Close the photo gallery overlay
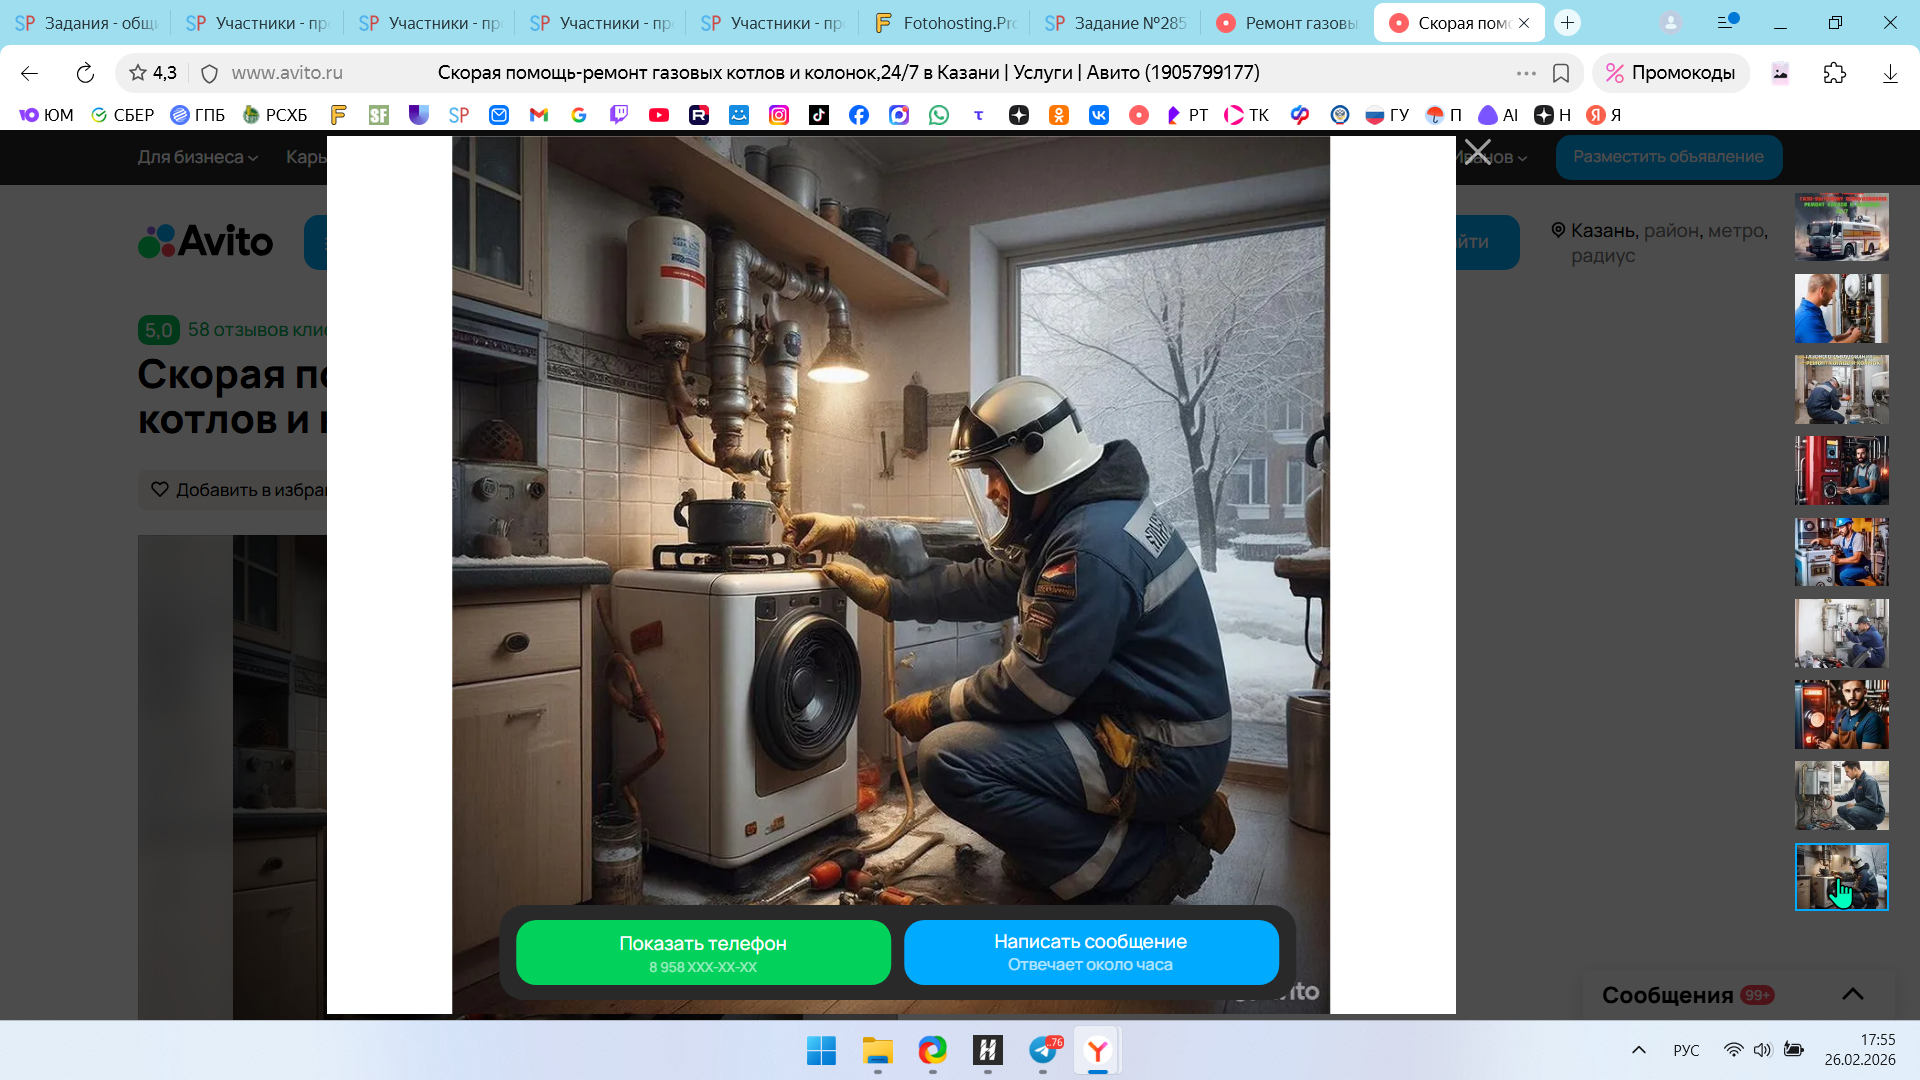Viewport: 1920px width, 1080px height. (1477, 153)
